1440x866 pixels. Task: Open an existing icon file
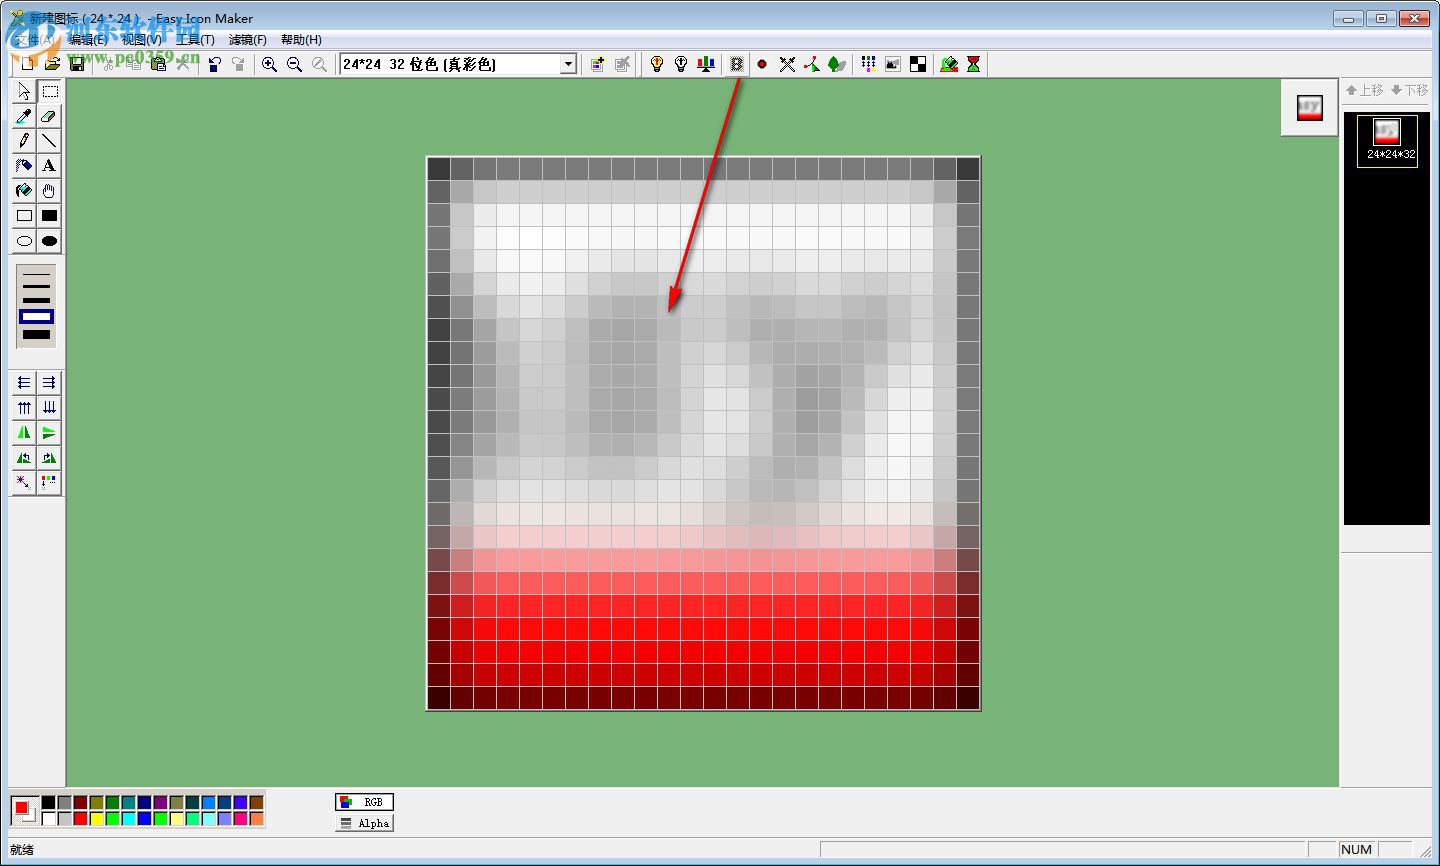coord(52,64)
